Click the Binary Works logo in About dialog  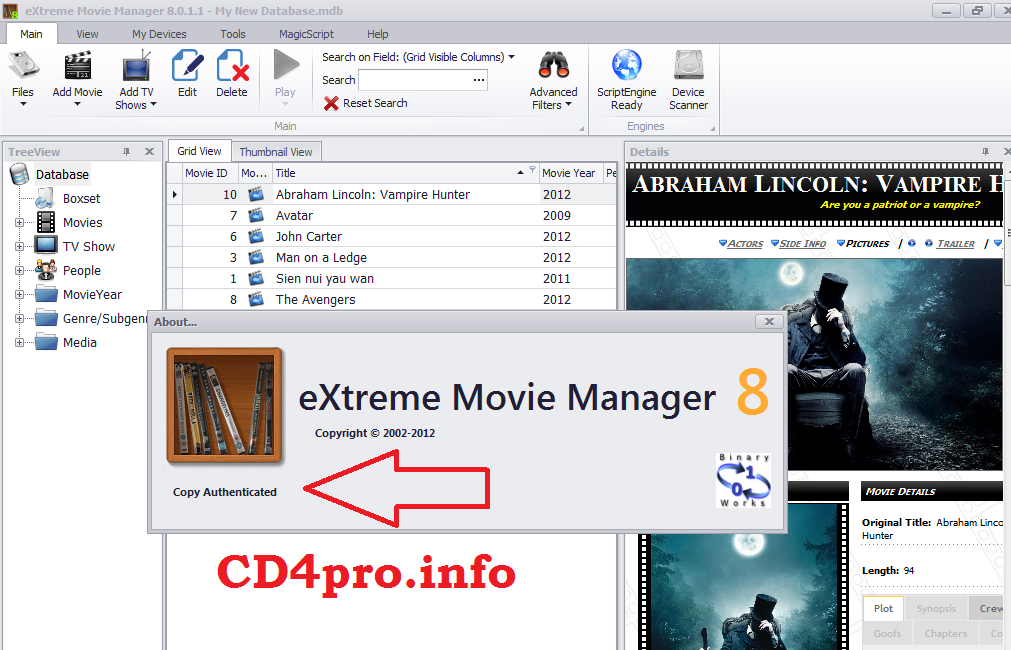pos(743,480)
